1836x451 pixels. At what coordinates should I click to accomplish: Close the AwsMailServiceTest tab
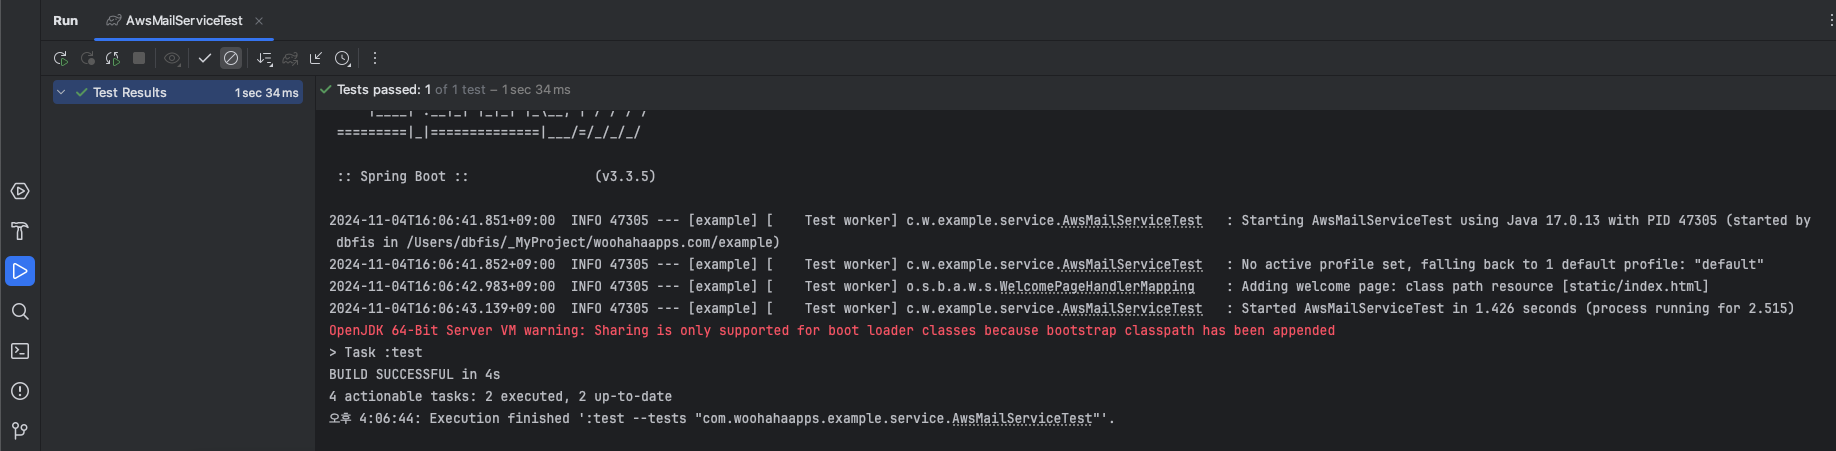click(x=259, y=20)
